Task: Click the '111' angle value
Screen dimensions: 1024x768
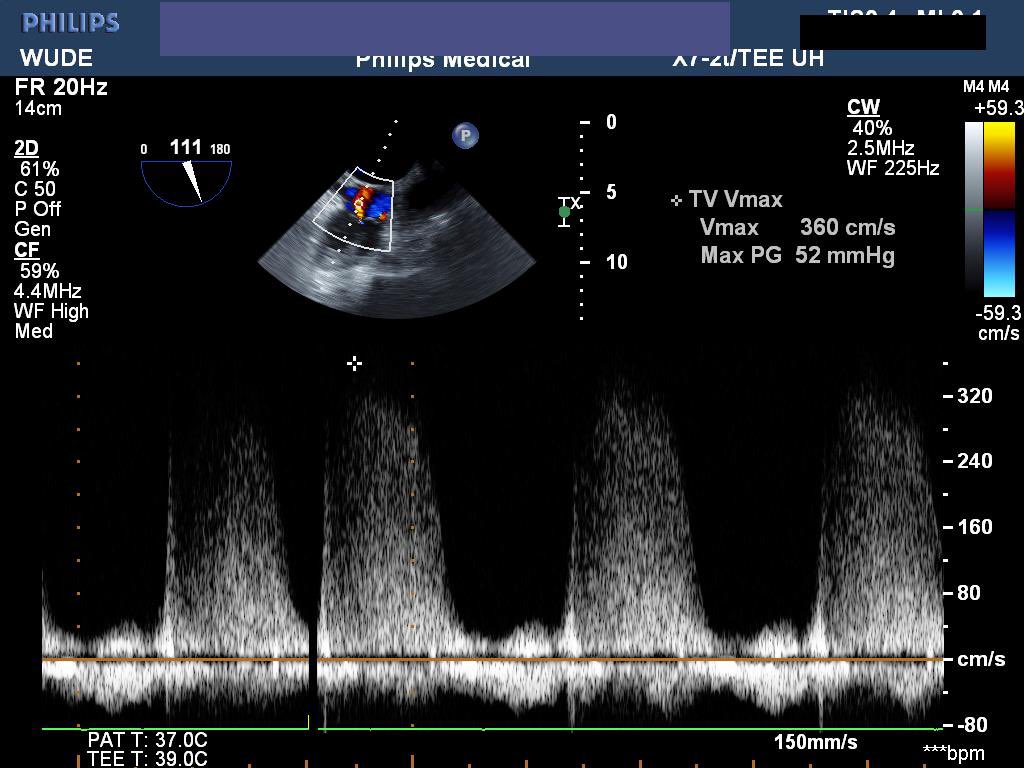Action: pyautogui.click(x=185, y=147)
